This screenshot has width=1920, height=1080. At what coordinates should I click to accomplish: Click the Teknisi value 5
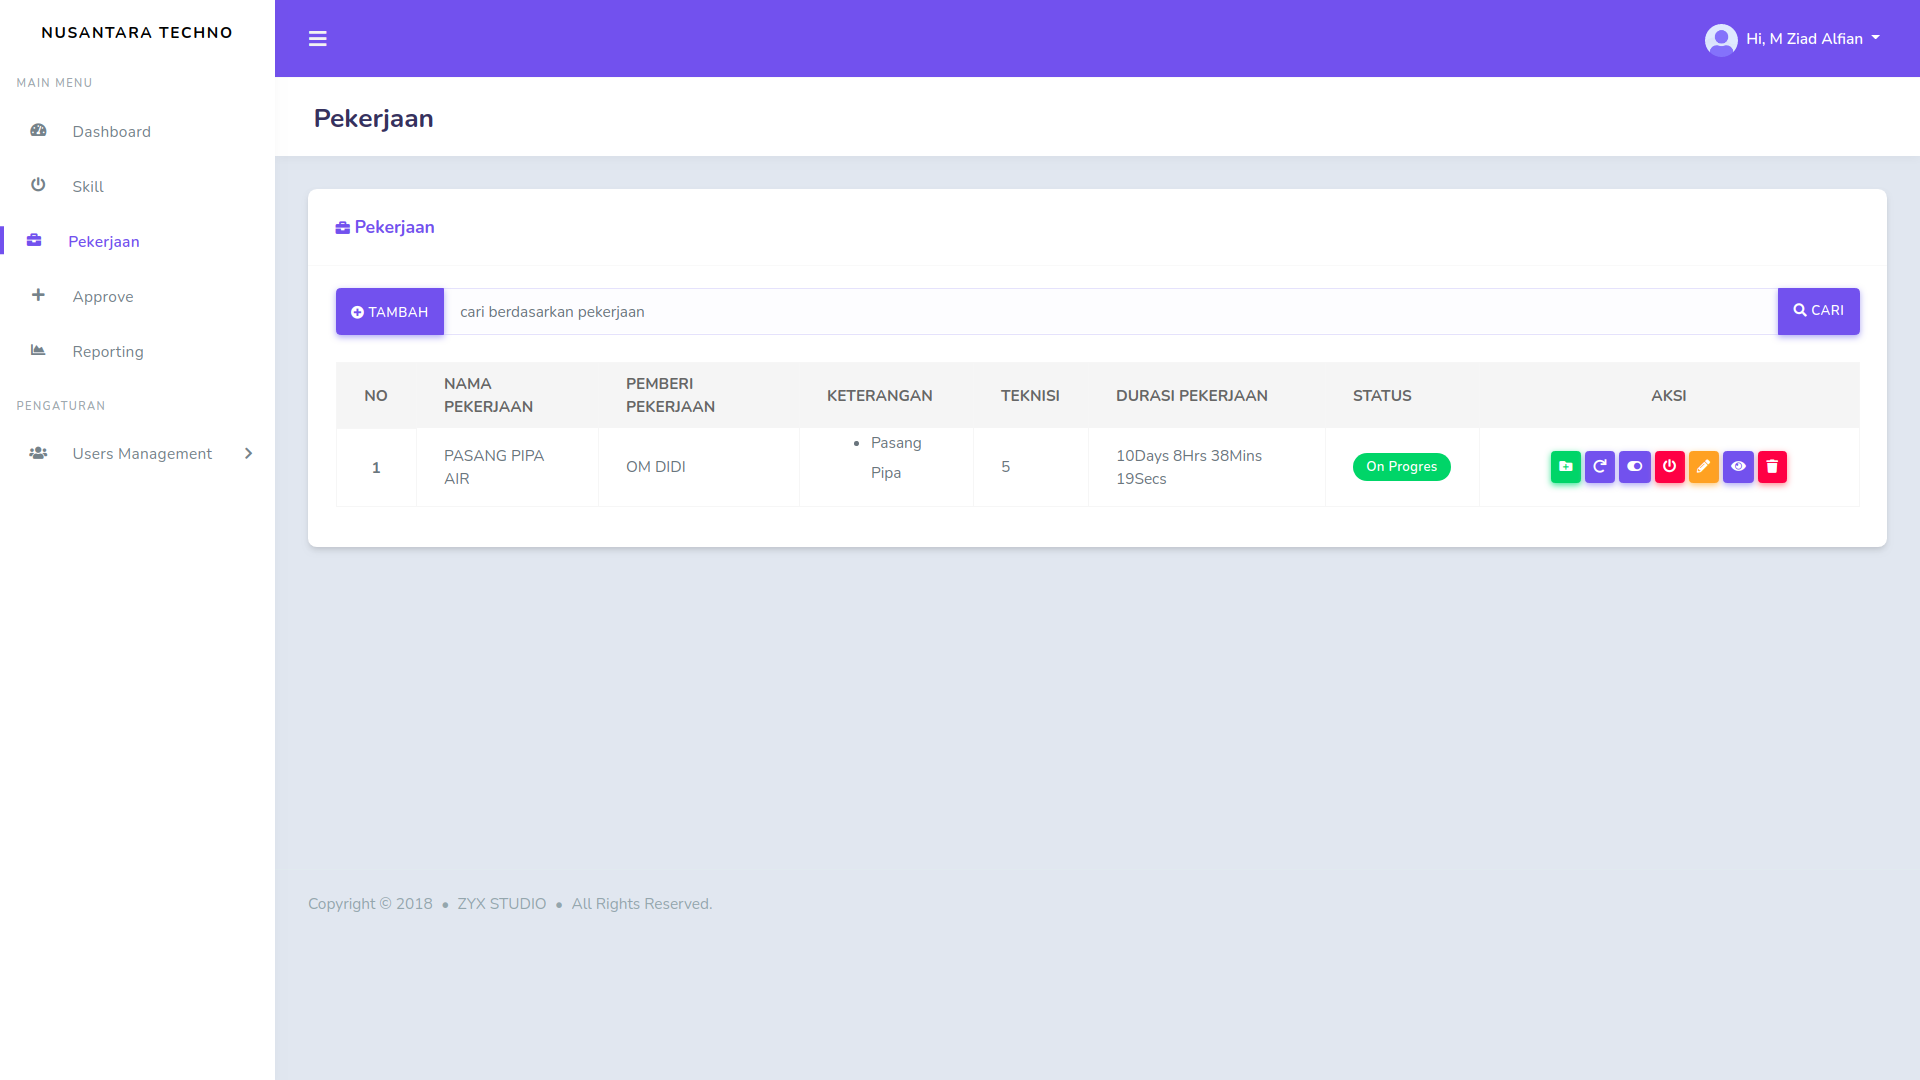[x=1005, y=467]
